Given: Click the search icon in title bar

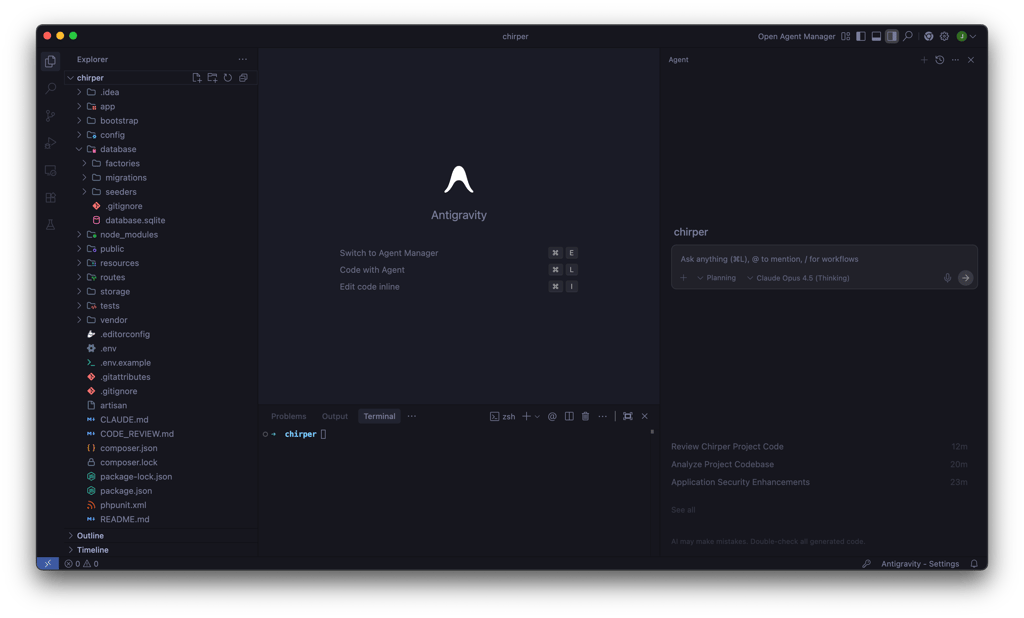Looking at the screenshot, I should pyautogui.click(x=908, y=37).
